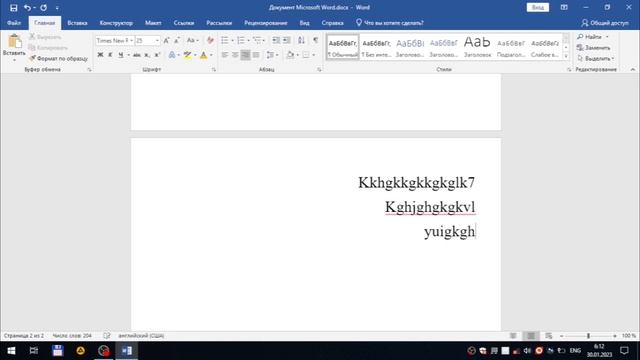The height and width of the screenshot is (360, 640).
Task: Increase the font size
Action: pyautogui.click(x=166, y=40)
